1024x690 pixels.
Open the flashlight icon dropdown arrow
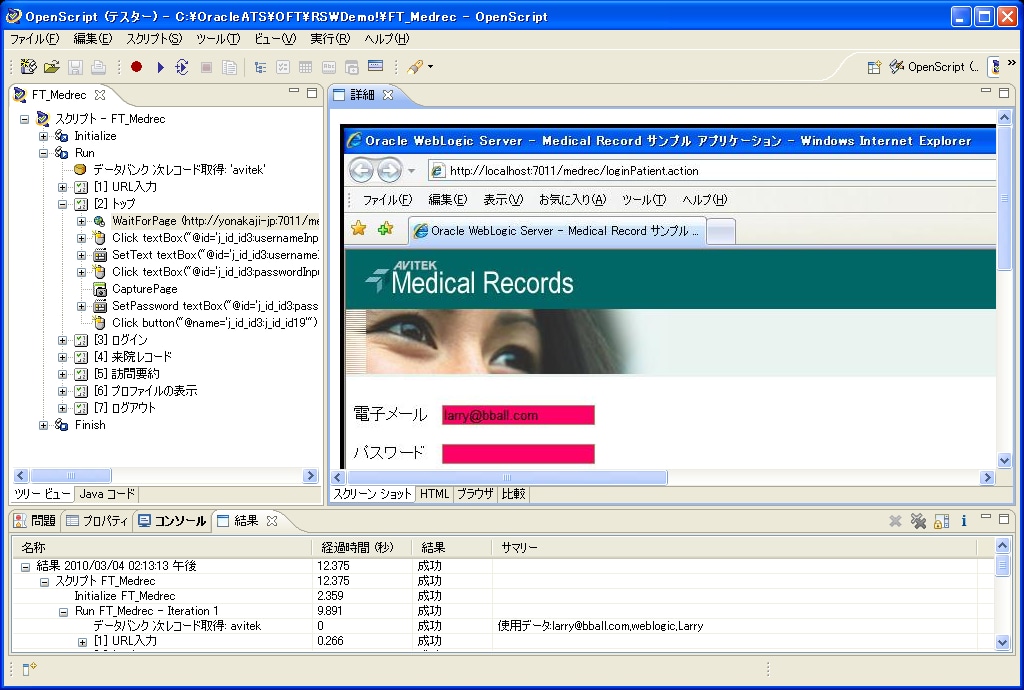tap(430, 67)
